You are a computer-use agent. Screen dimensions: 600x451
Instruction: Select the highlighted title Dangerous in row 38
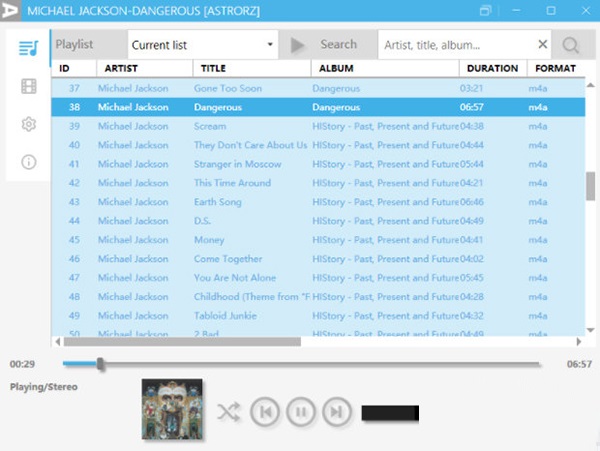(218, 107)
